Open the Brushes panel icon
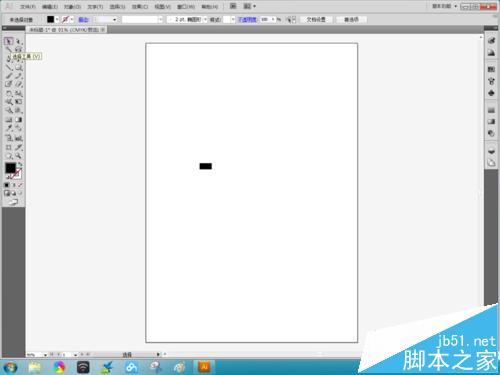This screenshot has height=375, width=500. click(x=491, y=81)
